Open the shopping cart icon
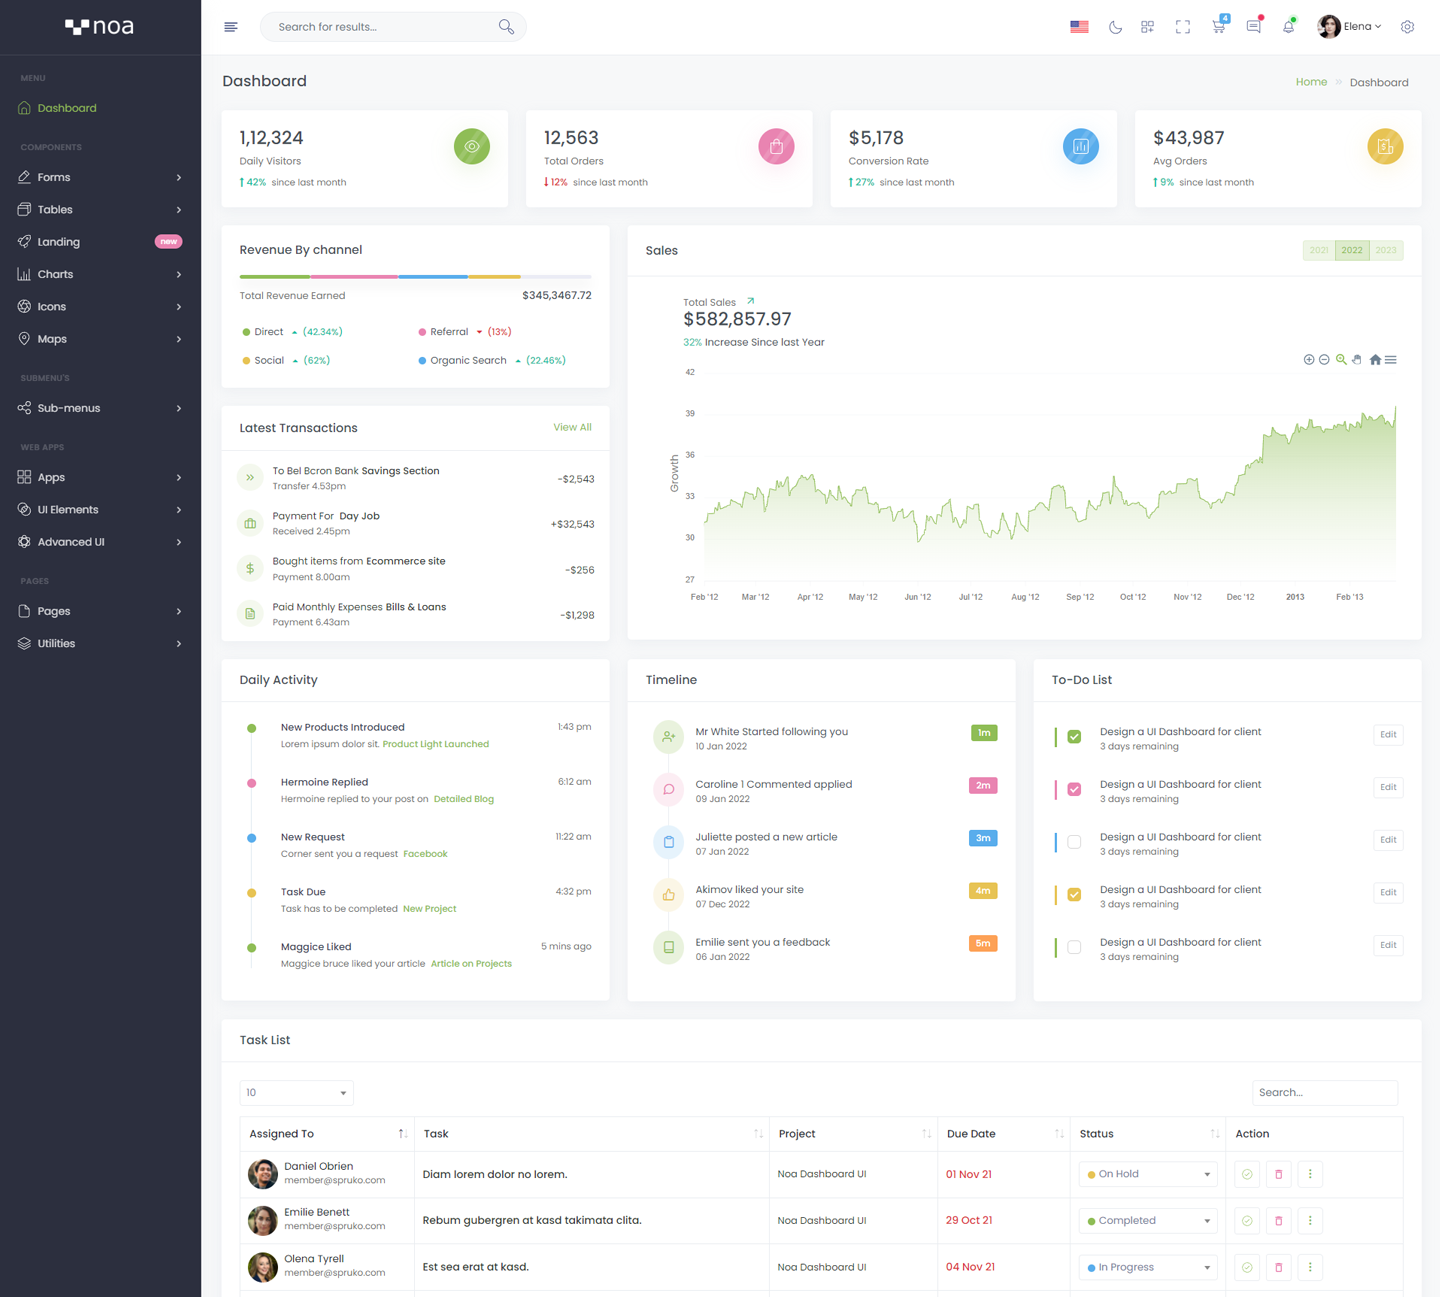The image size is (1440, 1297). click(x=1218, y=27)
